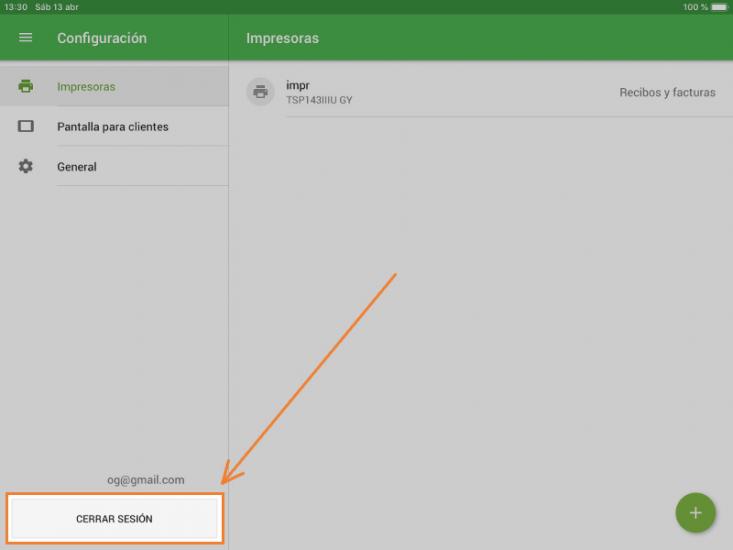Click the Recibos y facturas label

click(667, 93)
